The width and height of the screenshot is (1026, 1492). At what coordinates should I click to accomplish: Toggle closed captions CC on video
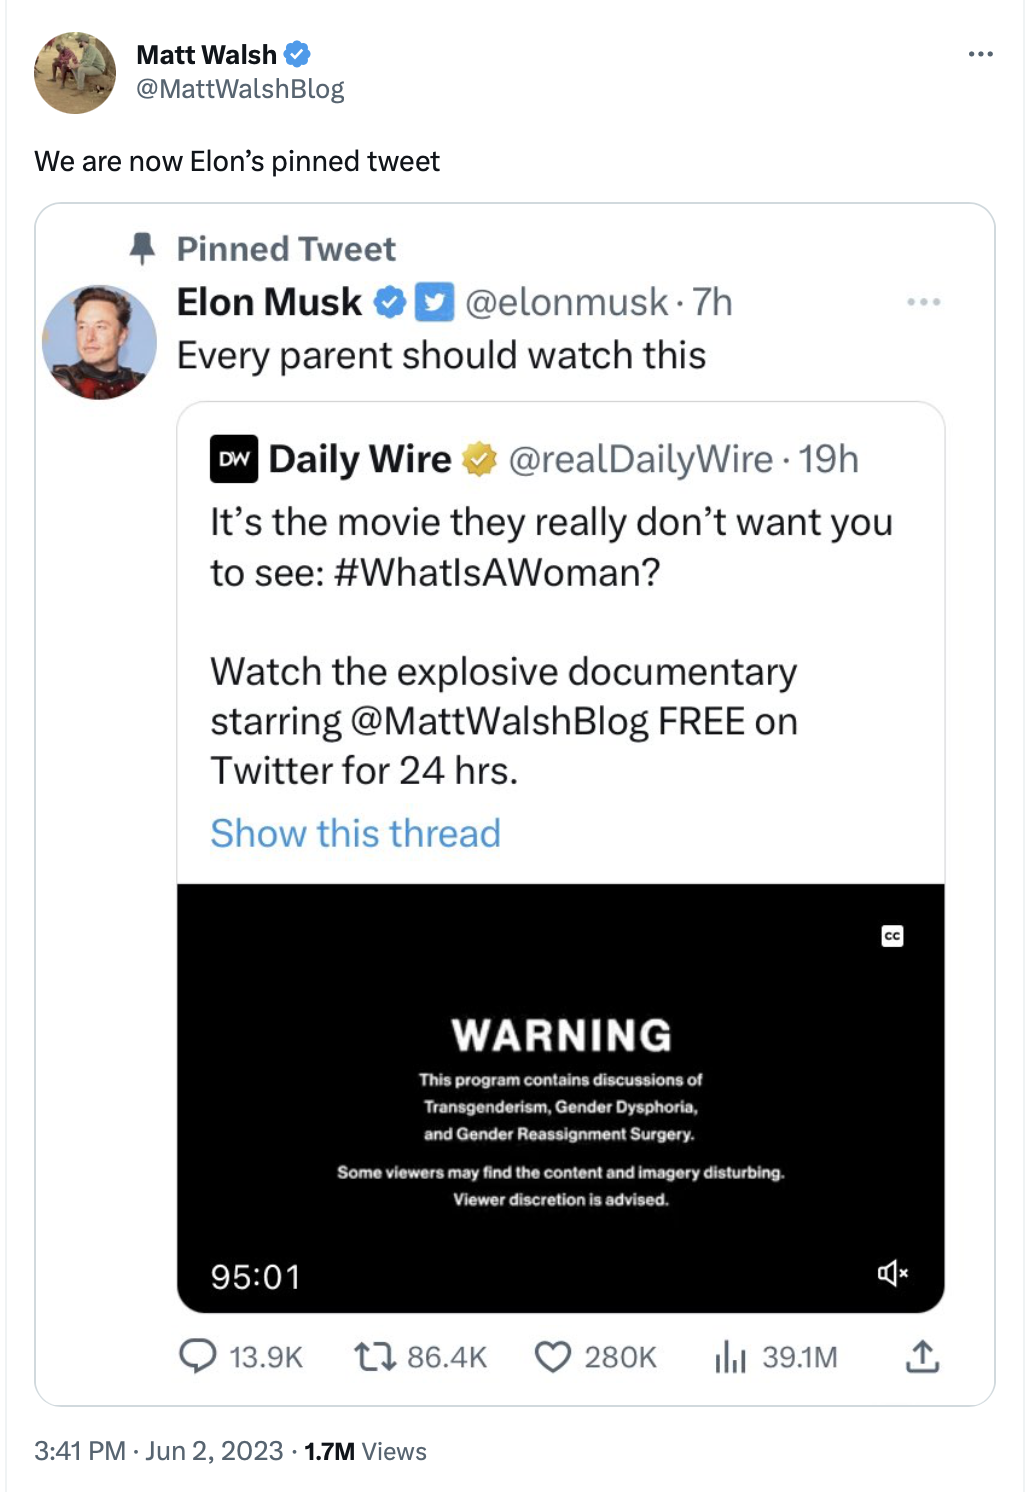pos(892,936)
